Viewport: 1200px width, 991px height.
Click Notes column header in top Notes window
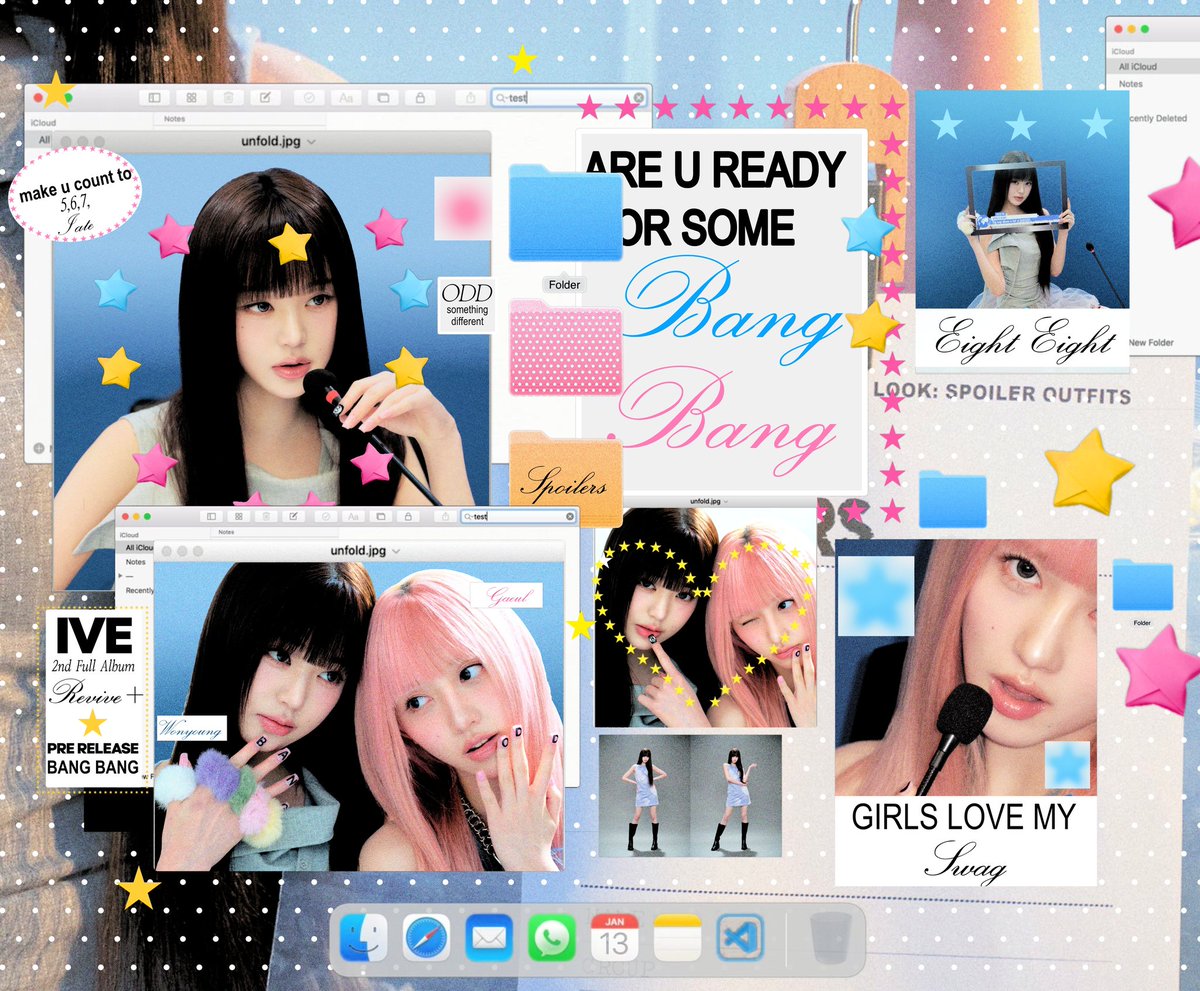174,119
